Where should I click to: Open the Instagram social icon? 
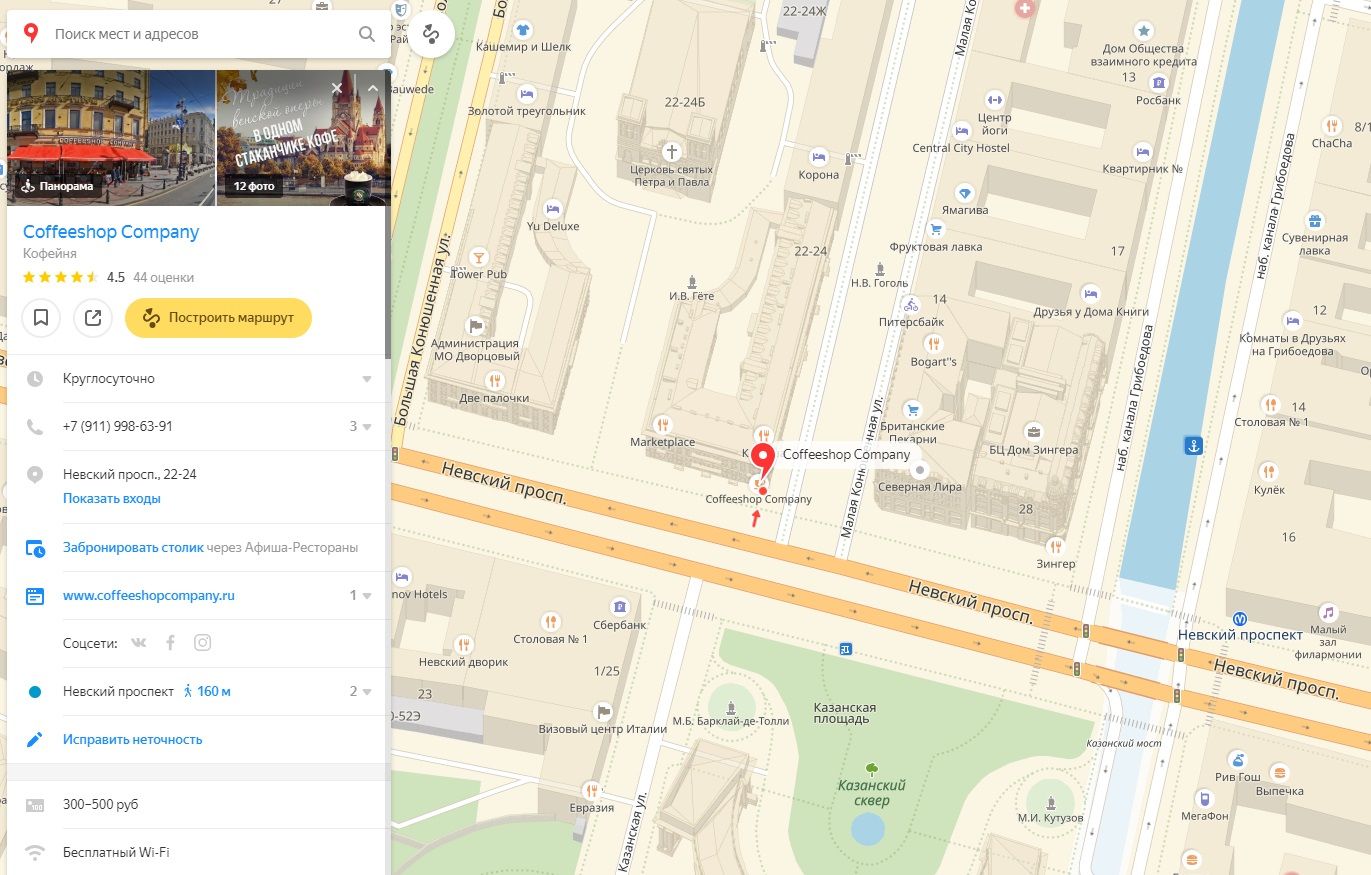click(x=202, y=643)
